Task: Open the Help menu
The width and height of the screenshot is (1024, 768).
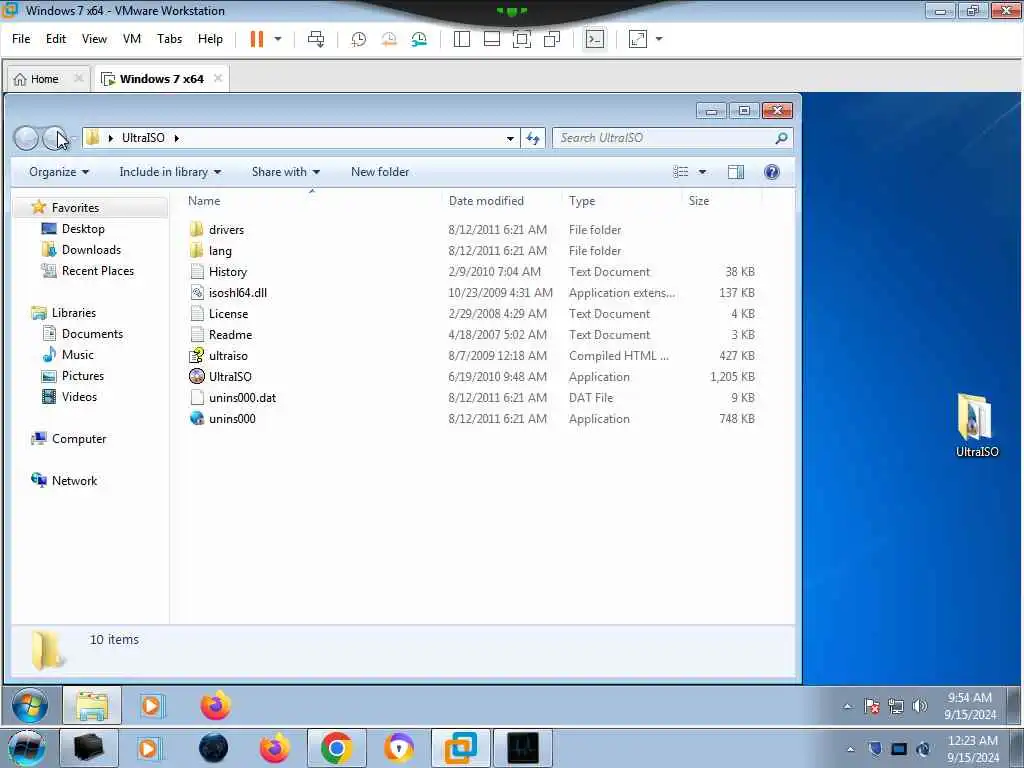Action: (210, 39)
